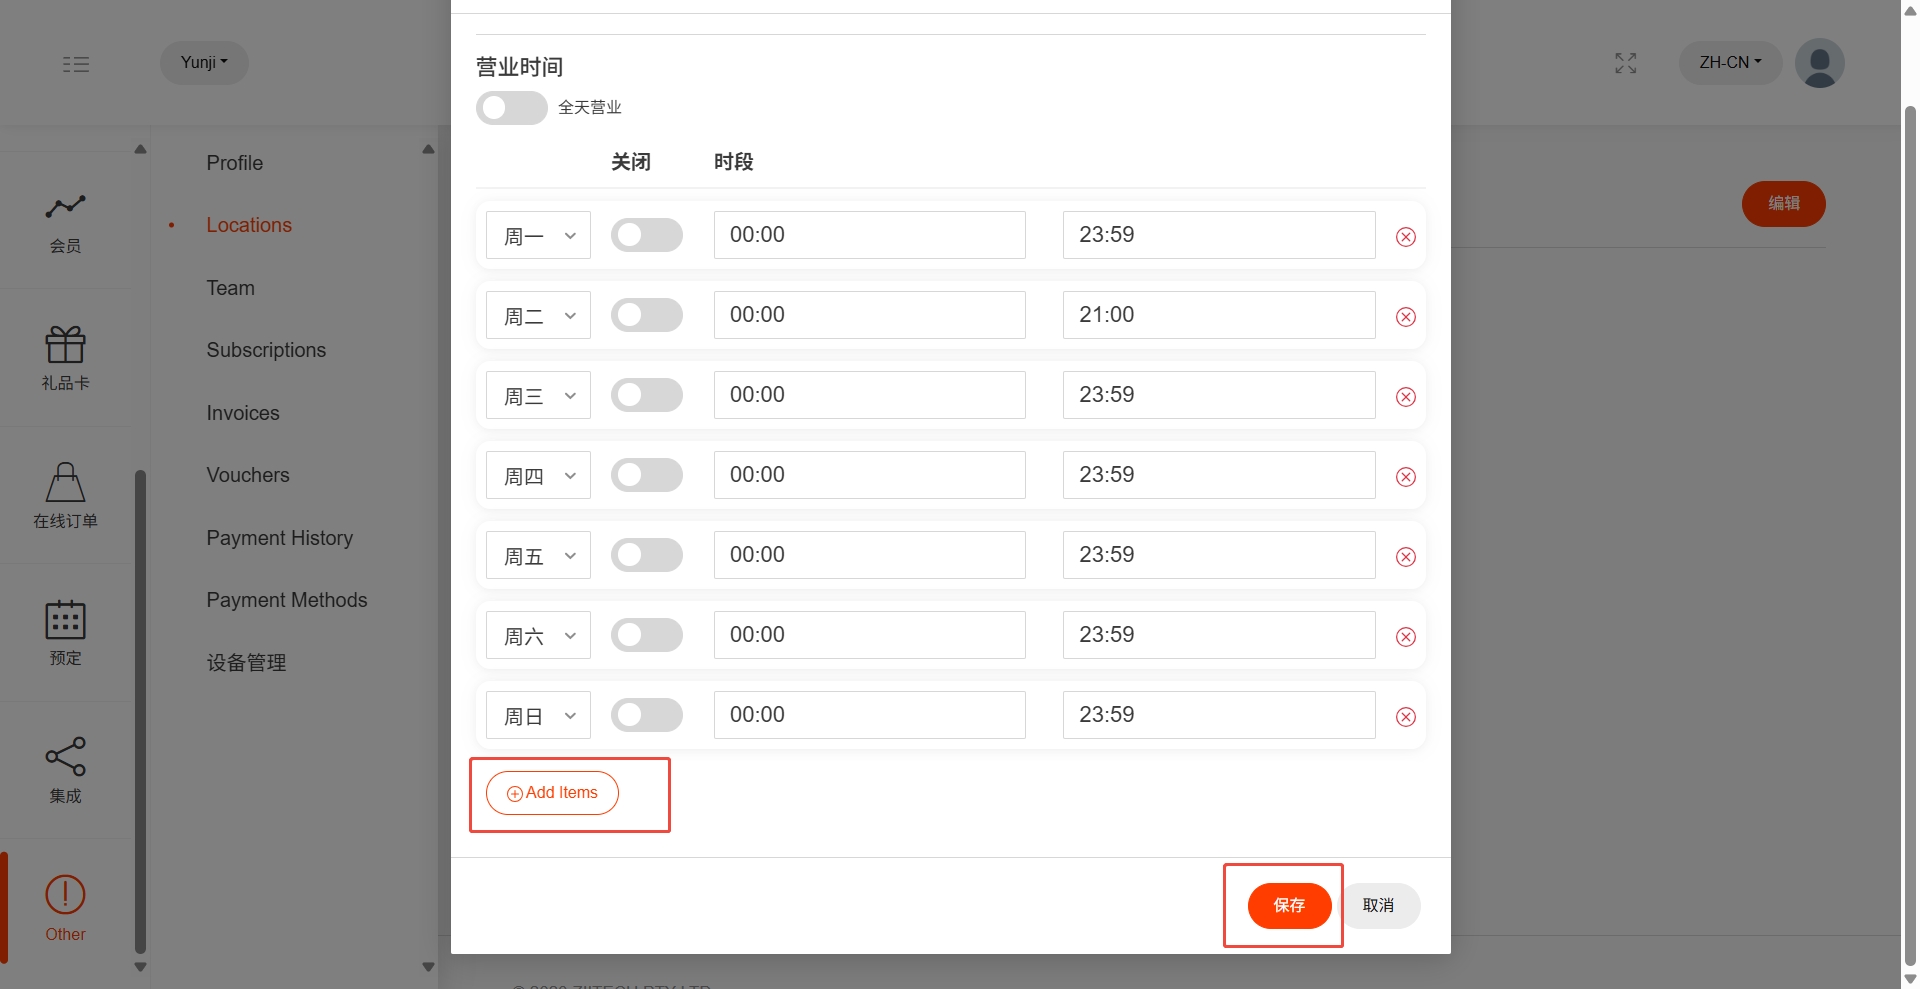
Task: Expand the Yunji account dropdown
Action: coord(204,63)
